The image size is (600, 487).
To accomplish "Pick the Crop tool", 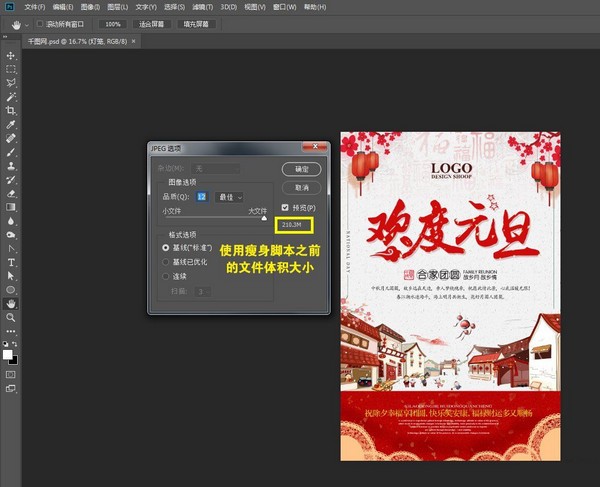I will pyautogui.click(x=11, y=110).
